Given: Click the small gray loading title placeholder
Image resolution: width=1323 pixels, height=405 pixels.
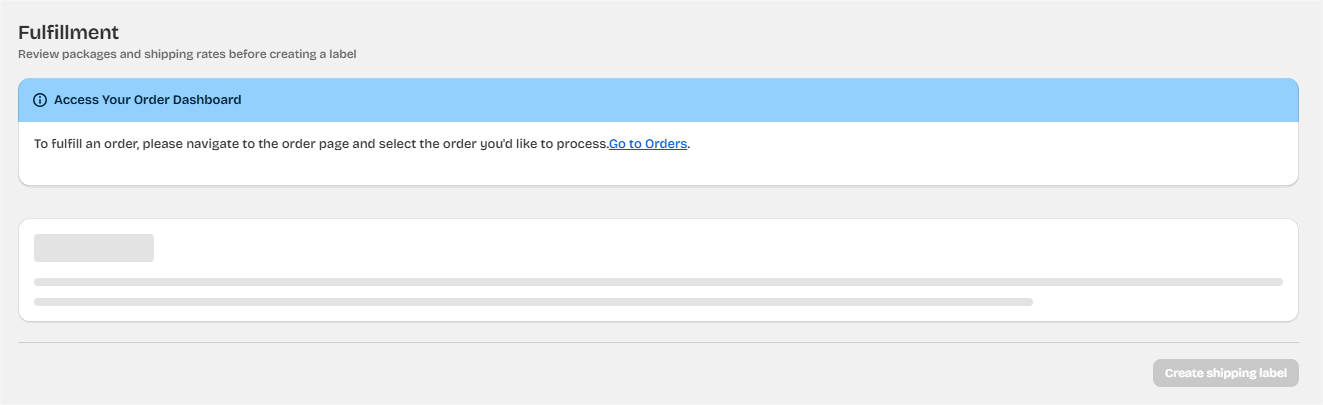Looking at the screenshot, I should coord(94,248).
